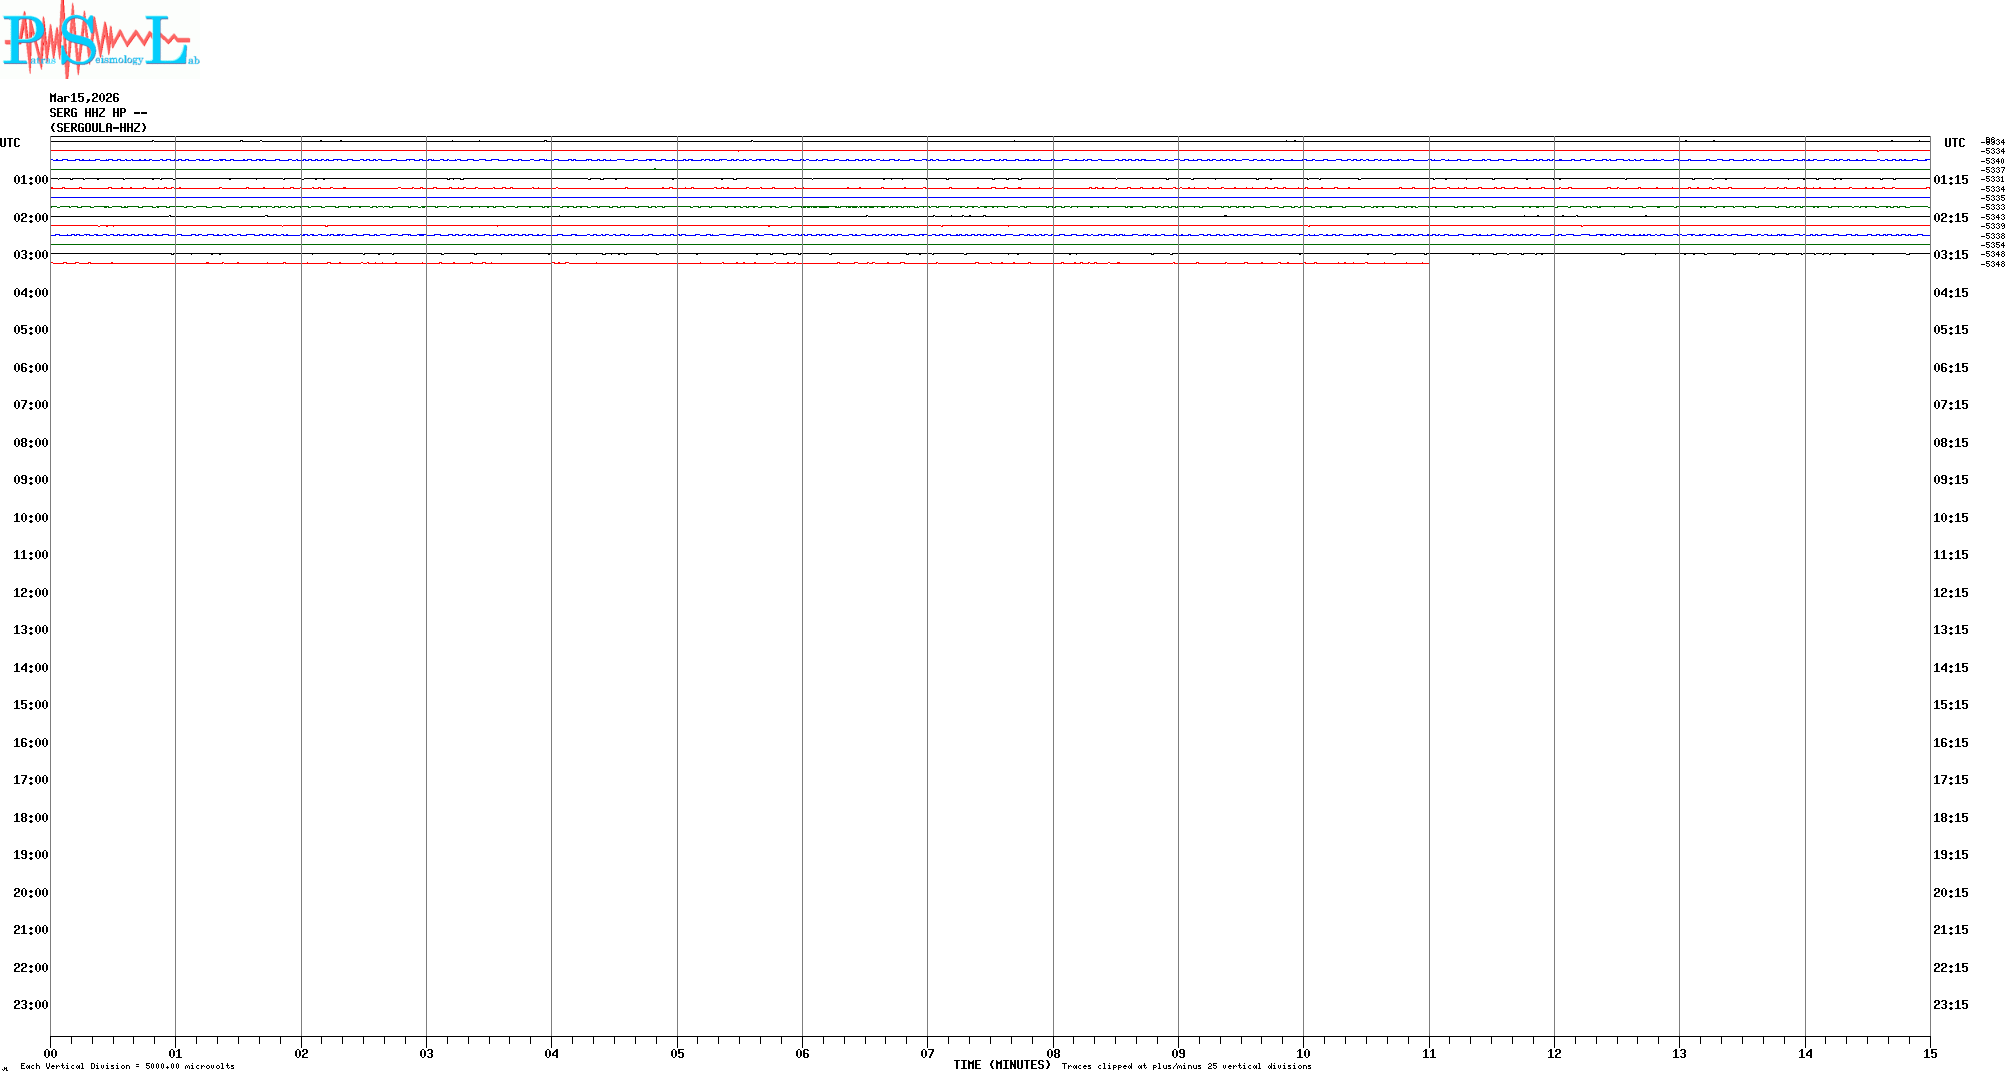
Task: Select the 03:00 hour label on left
Action: [30, 255]
